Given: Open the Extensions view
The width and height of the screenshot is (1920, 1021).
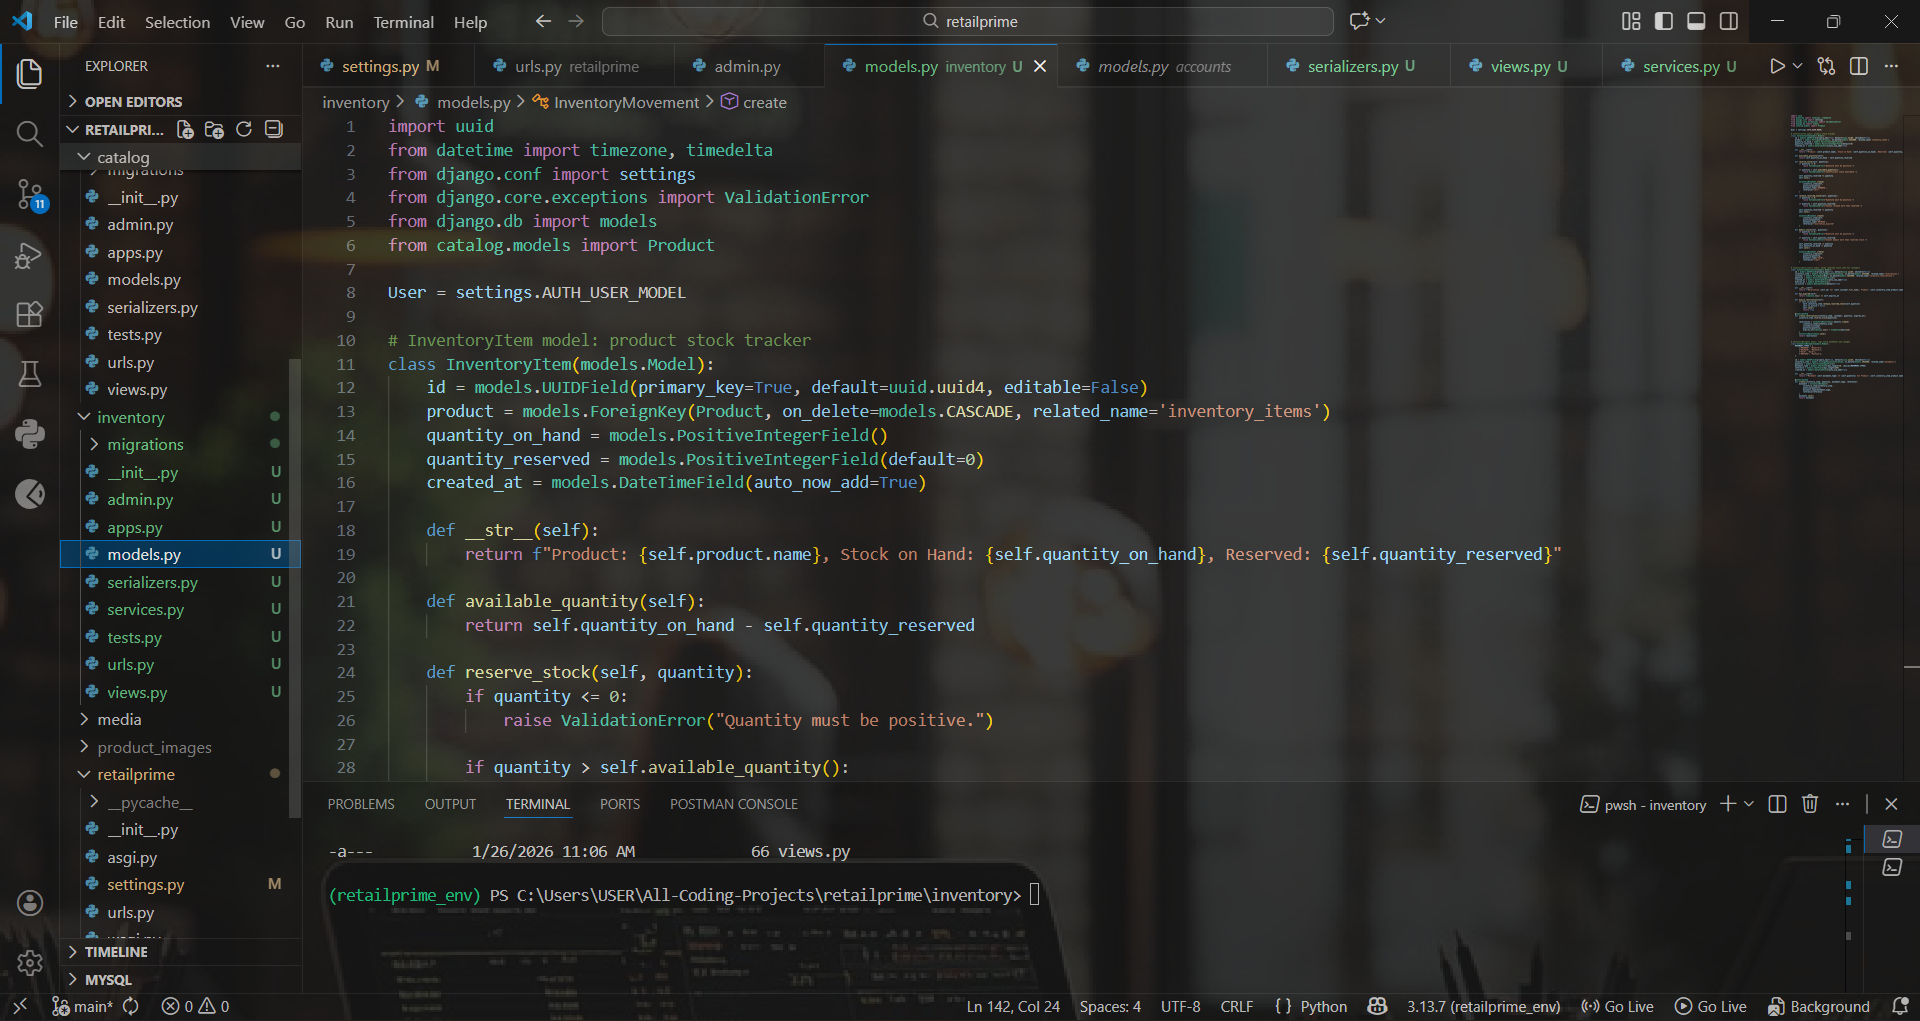Looking at the screenshot, I should (x=30, y=314).
